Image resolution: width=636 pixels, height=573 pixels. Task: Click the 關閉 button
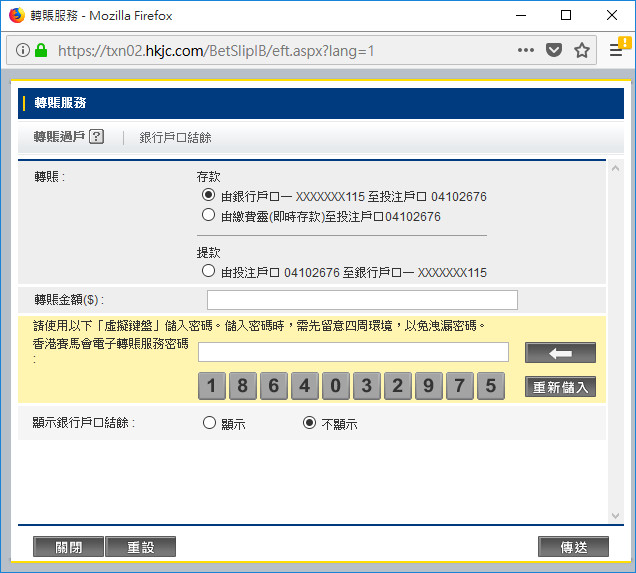pyautogui.click(x=69, y=547)
